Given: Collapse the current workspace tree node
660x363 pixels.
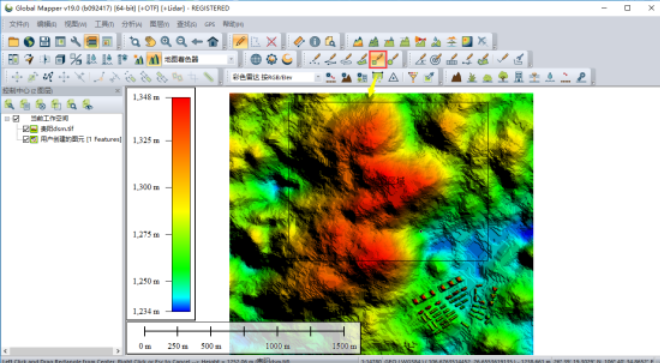Looking at the screenshot, I should [x=7, y=119].
